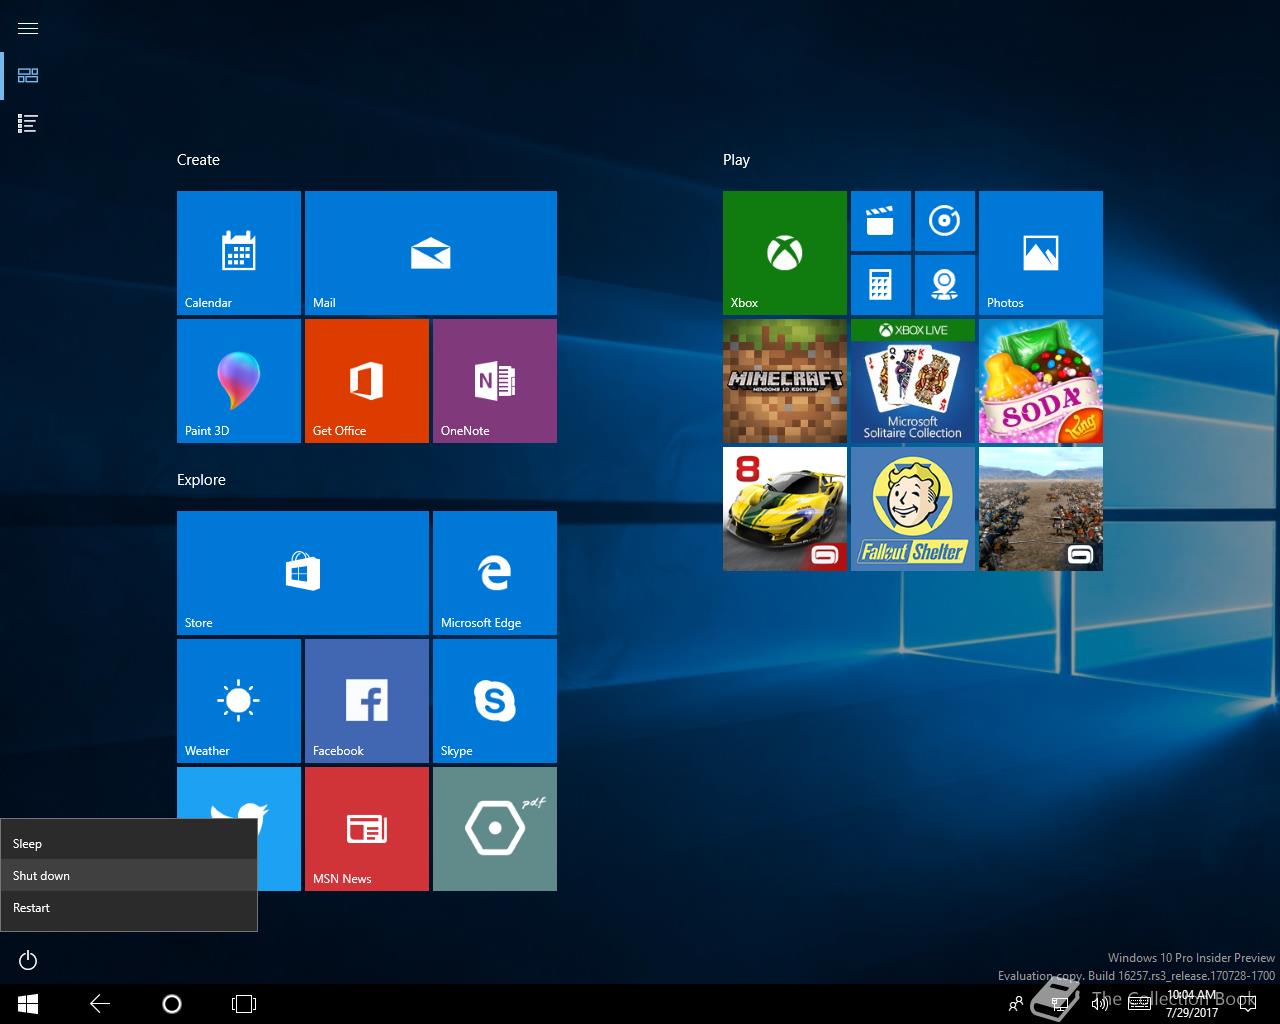Open the MSN News tile
The height and width of the screenshot is (1024, 1280).
(367, 829)
